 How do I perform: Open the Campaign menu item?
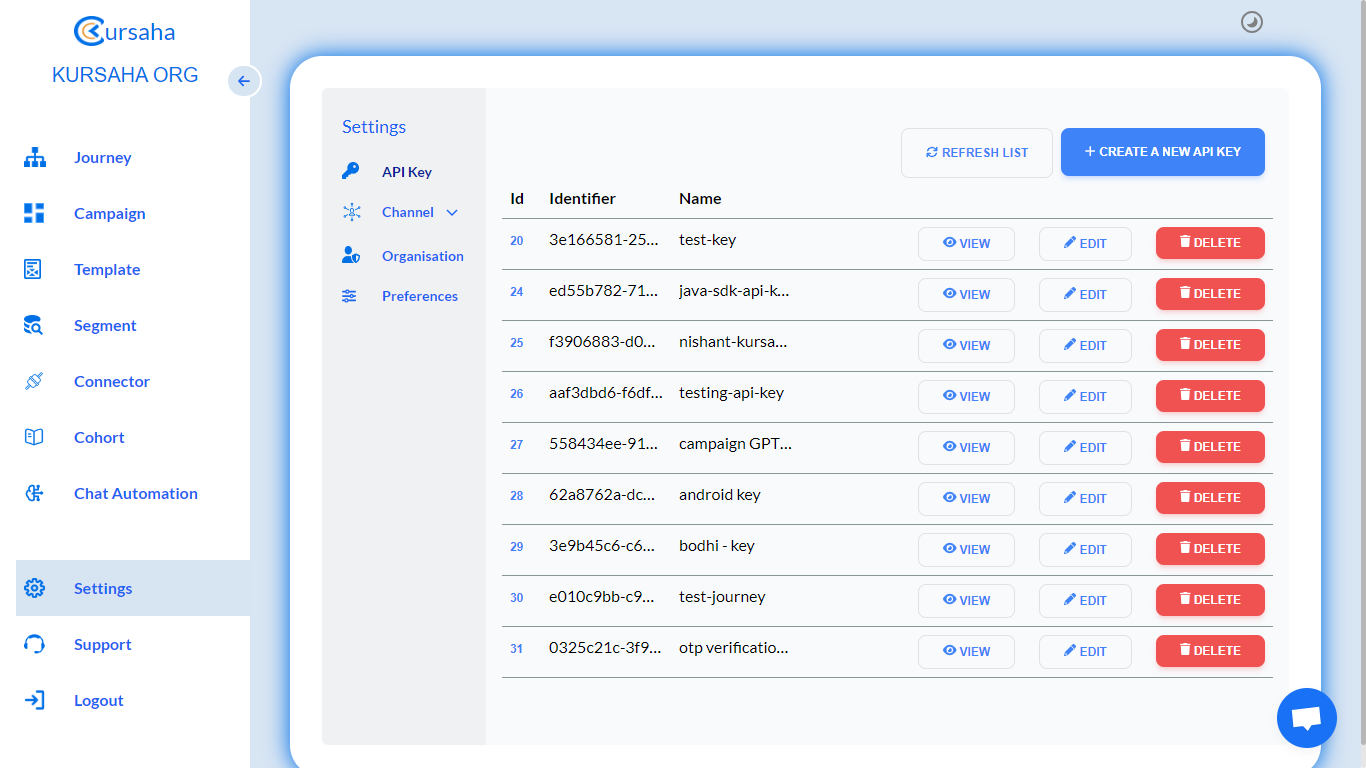click(x=110, y=213)
